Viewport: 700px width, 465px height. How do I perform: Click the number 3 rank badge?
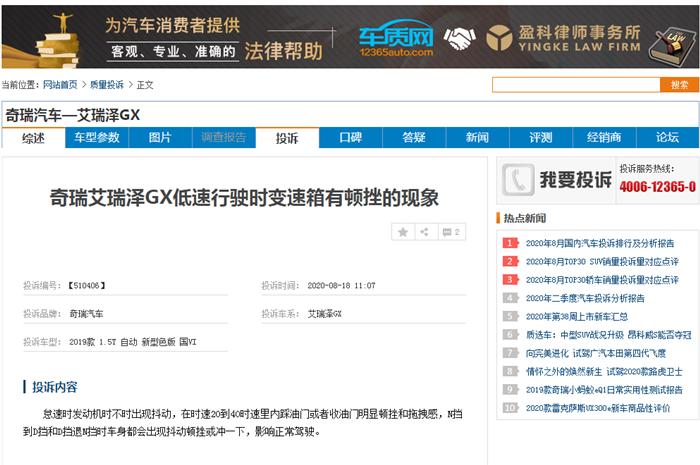click(510, 280)
